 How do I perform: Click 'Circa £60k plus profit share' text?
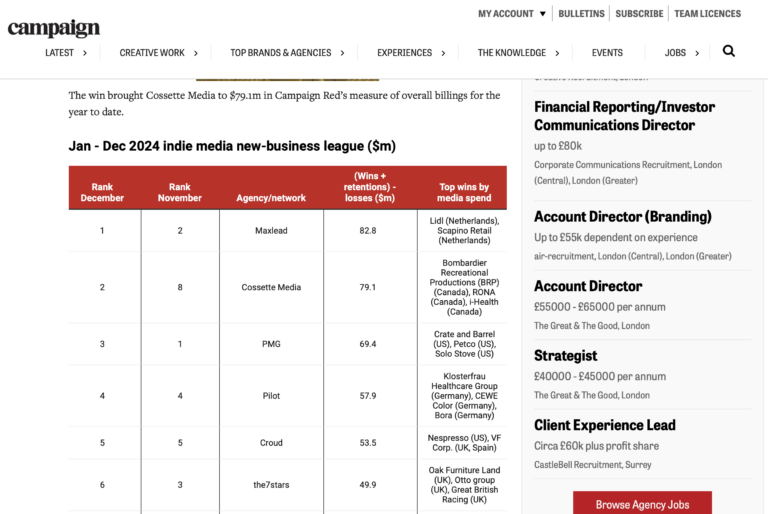pyautogui.click(x=596, y=446)
